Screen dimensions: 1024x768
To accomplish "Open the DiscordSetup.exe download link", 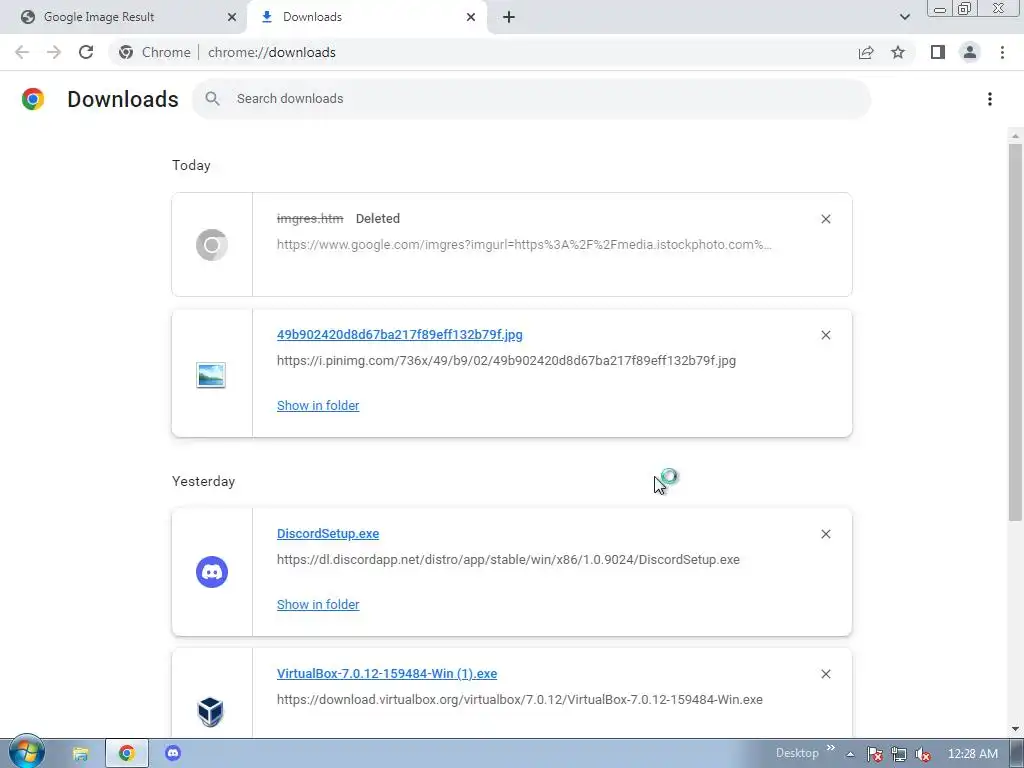I will [328, 534].
